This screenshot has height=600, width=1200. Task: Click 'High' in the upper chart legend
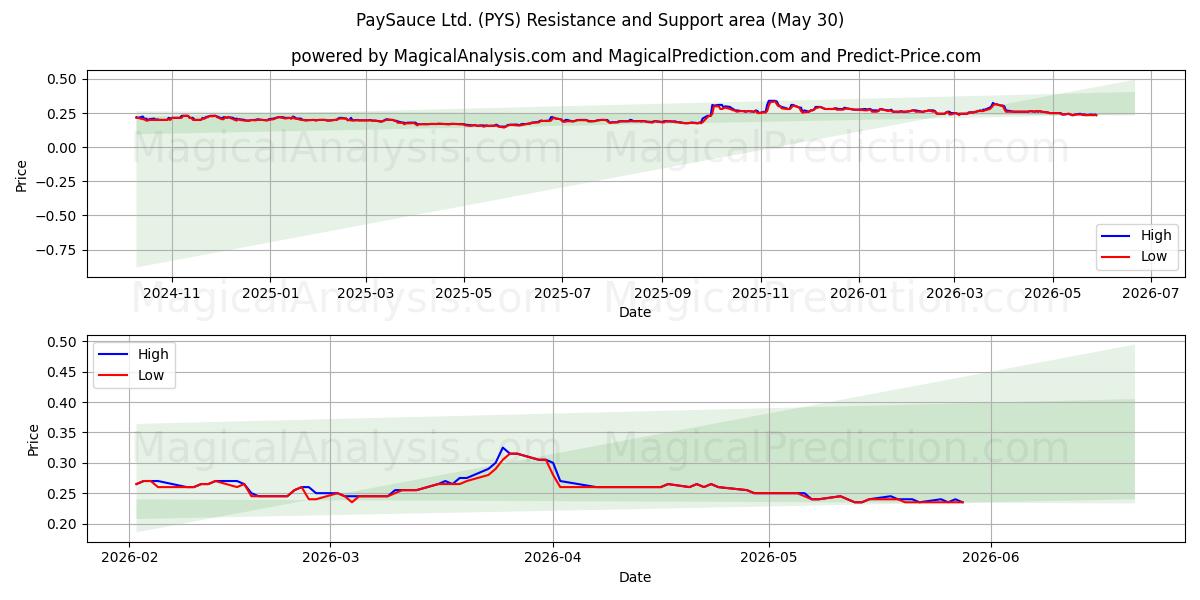coord(1155,236)
